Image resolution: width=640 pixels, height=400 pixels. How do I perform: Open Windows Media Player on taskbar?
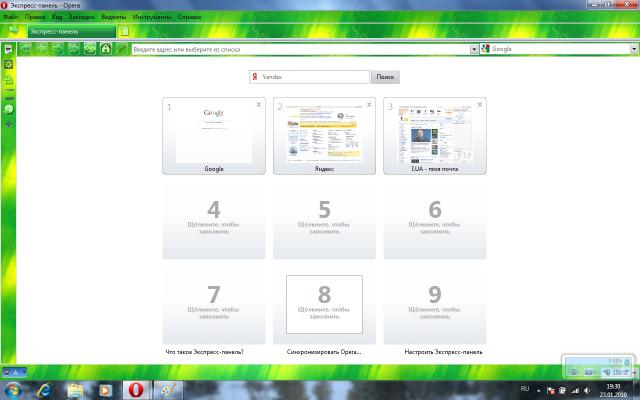(105, 390)
